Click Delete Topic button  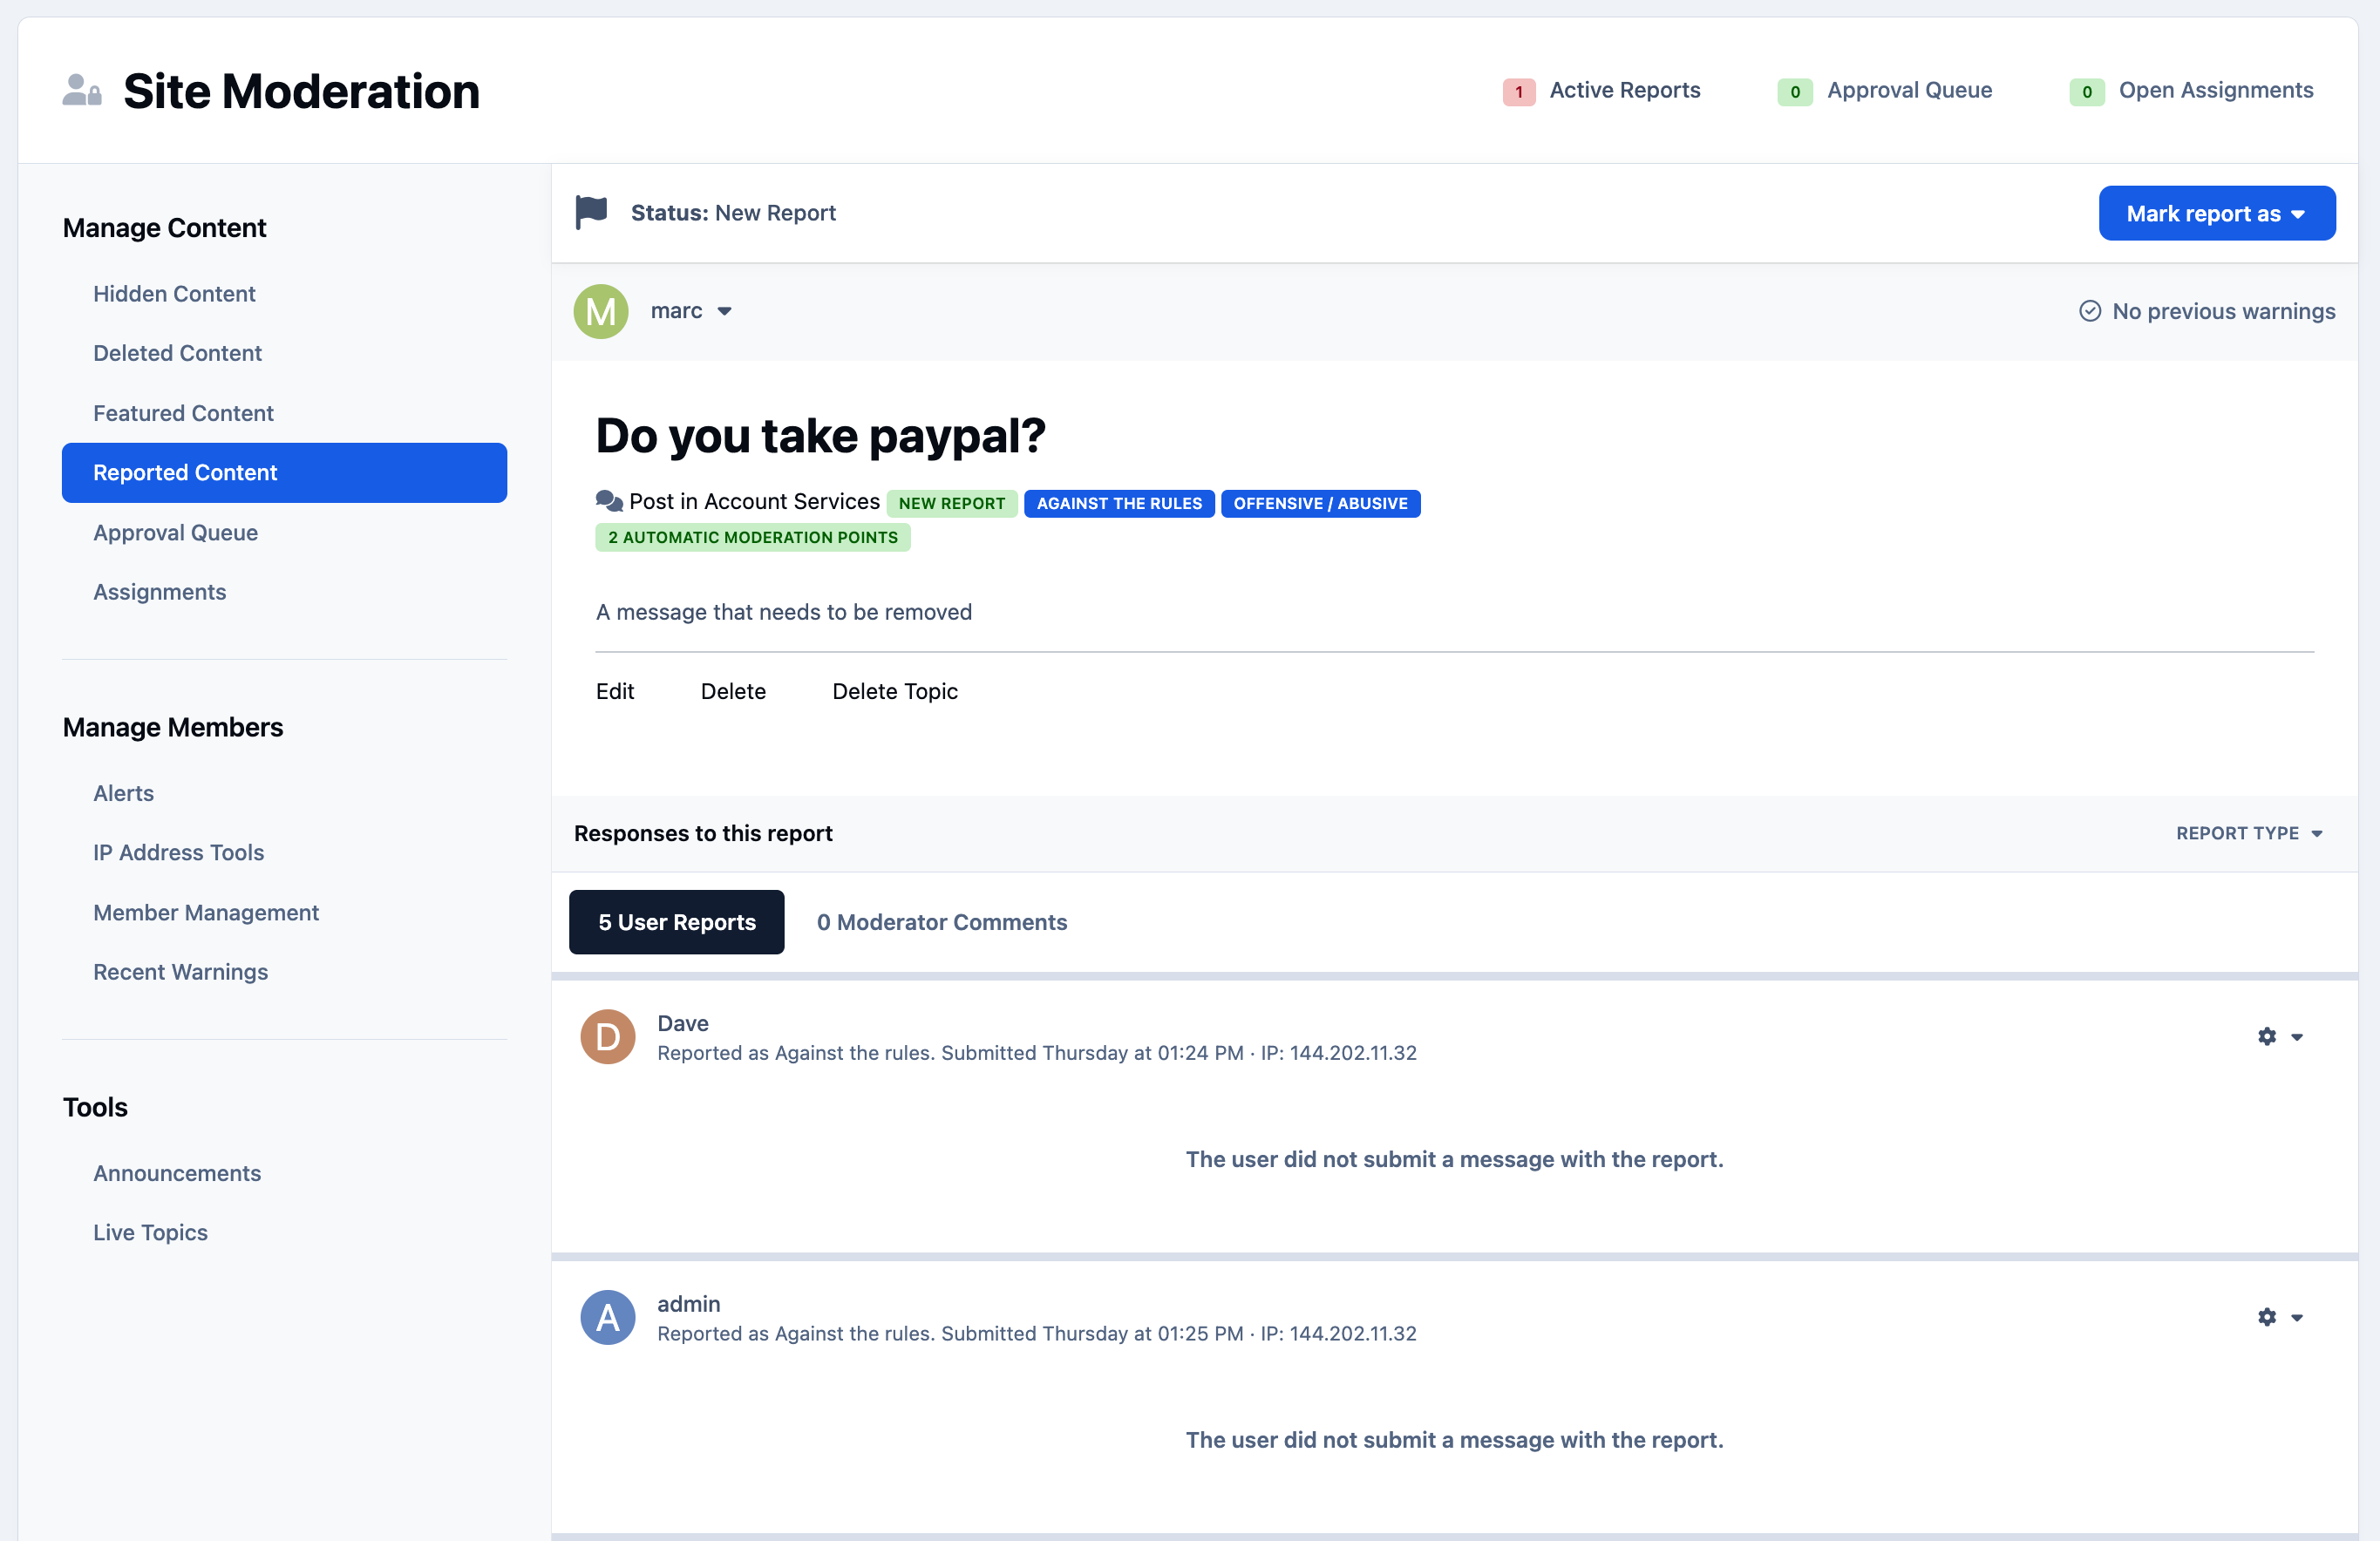895,691
